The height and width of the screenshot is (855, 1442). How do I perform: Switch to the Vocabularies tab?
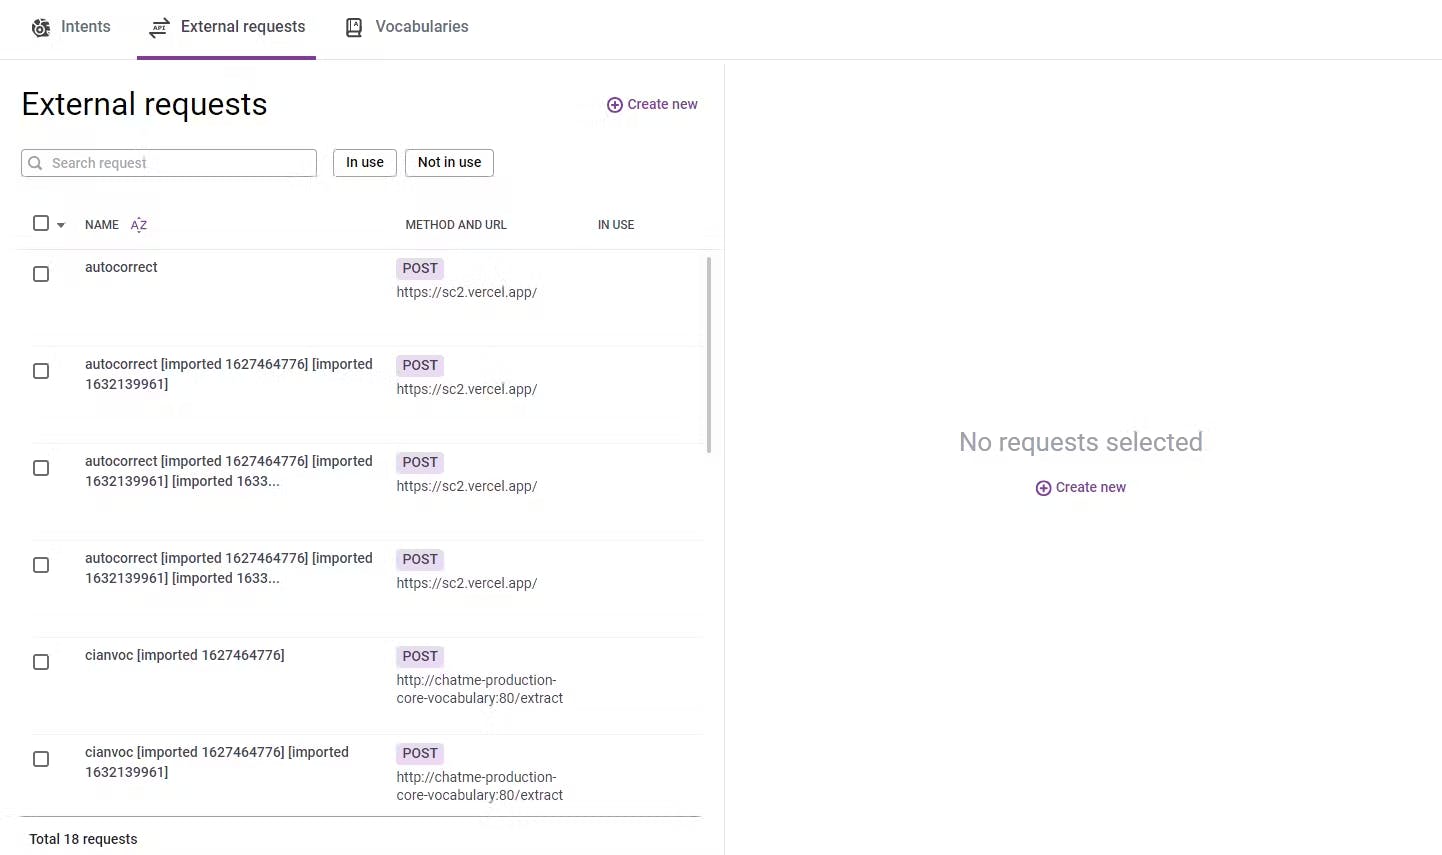tap(421, 27)
